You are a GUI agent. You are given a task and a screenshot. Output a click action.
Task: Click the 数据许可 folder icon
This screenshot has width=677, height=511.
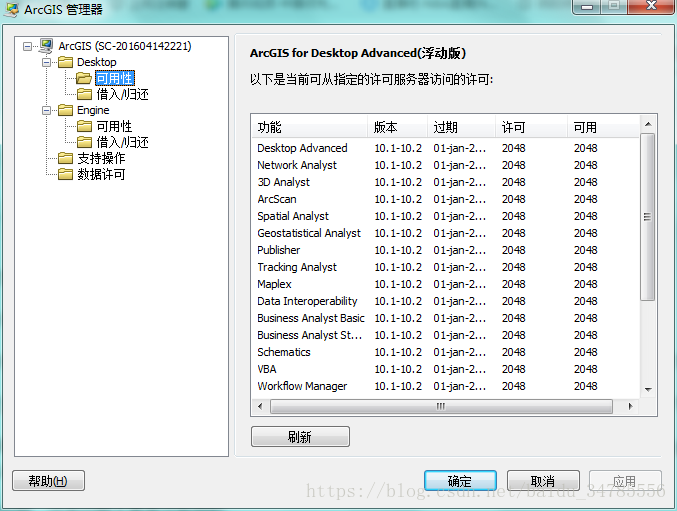[x=65, y=174]
